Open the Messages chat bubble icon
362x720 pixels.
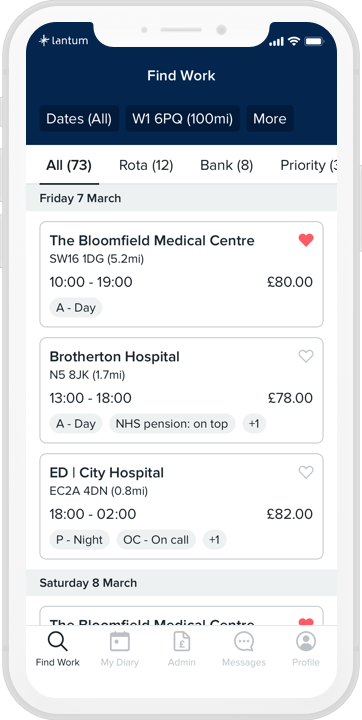tap(244, 641)
